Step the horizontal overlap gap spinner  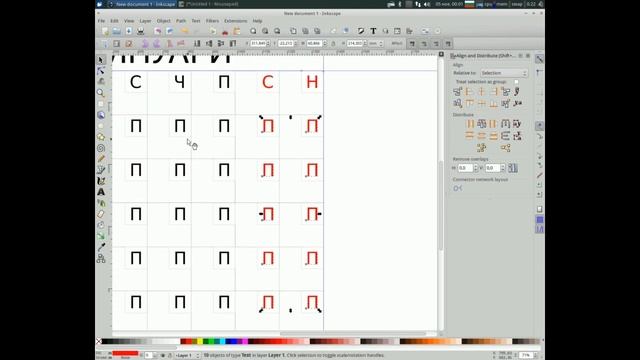tap(476, 168)
